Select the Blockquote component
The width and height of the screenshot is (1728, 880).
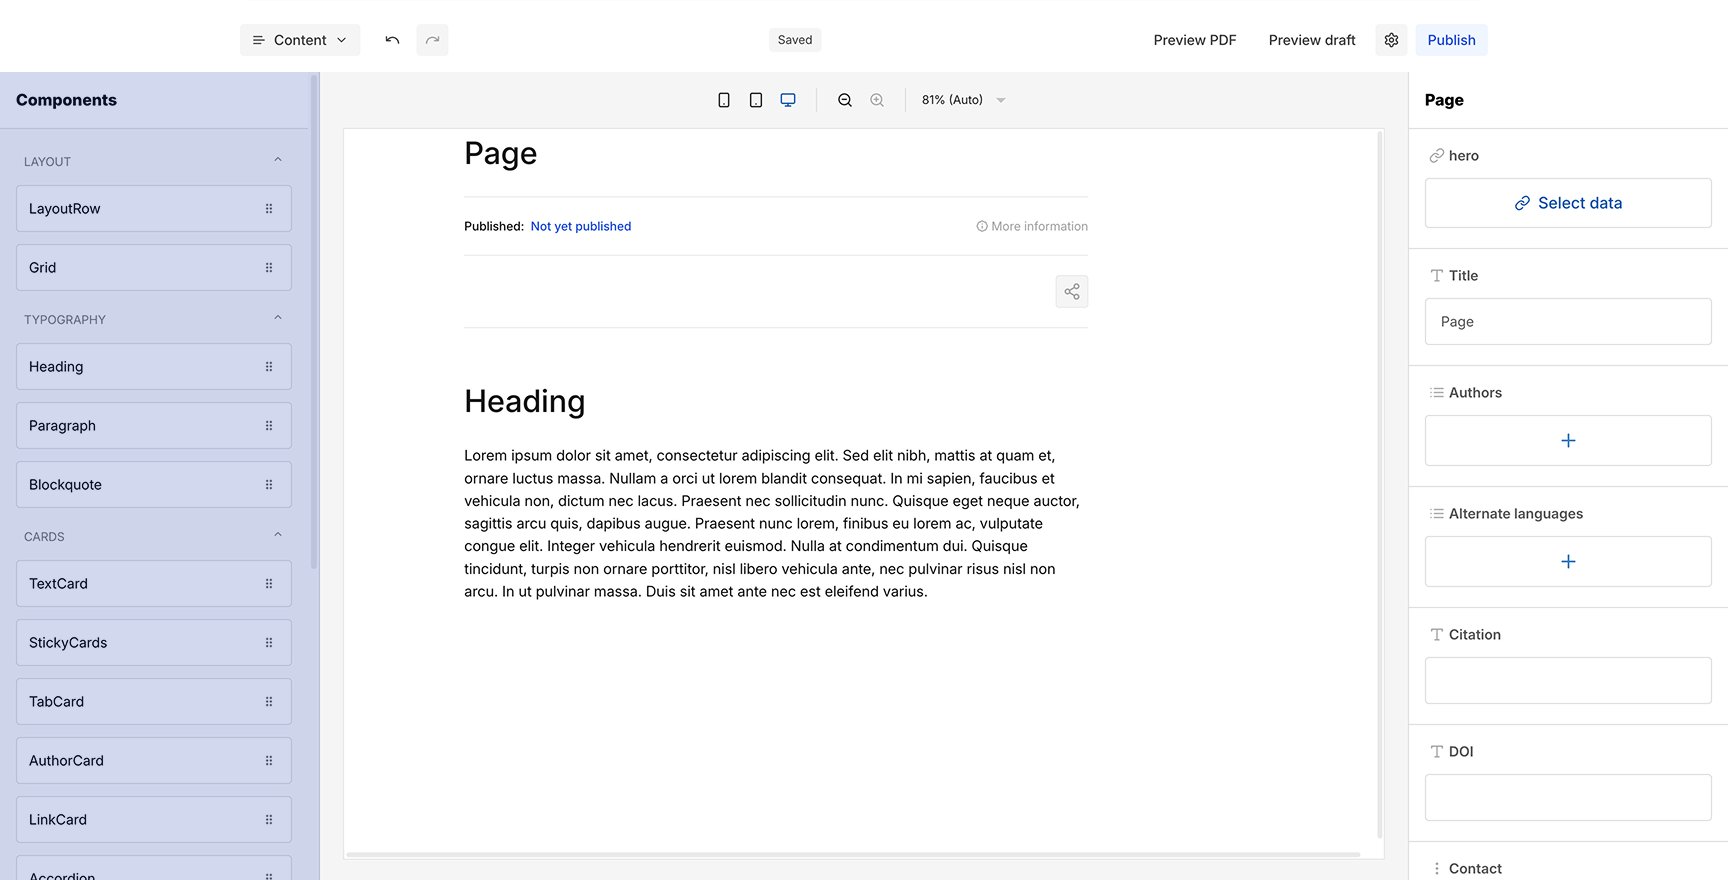[154, 485]
